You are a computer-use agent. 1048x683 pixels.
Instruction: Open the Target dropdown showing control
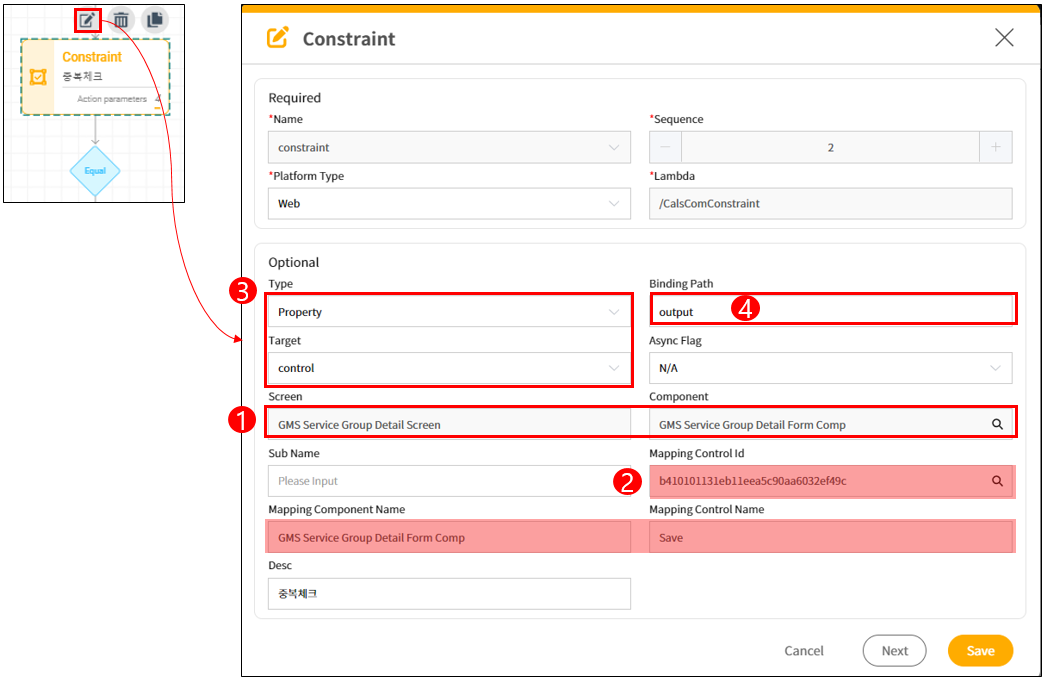449,368
